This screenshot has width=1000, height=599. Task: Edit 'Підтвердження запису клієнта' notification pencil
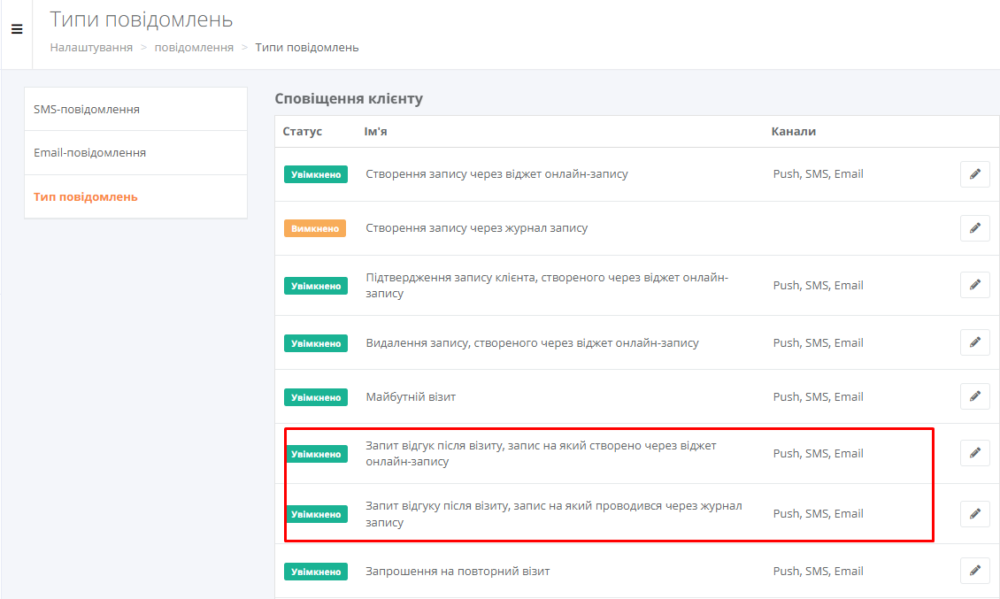point(974,285)
